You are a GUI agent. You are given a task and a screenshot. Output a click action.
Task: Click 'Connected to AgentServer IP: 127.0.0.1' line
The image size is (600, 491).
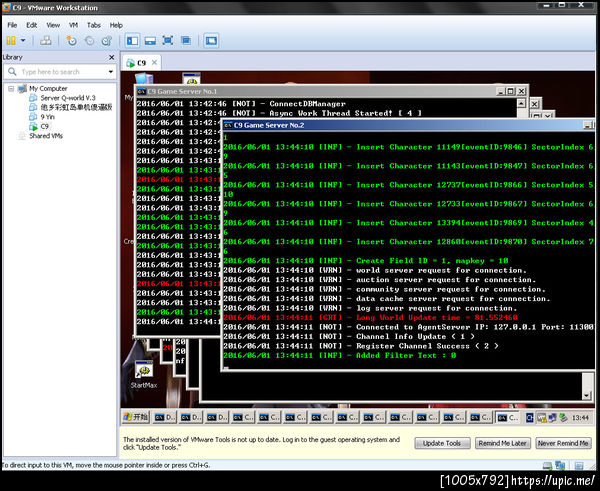coord(408,327)
